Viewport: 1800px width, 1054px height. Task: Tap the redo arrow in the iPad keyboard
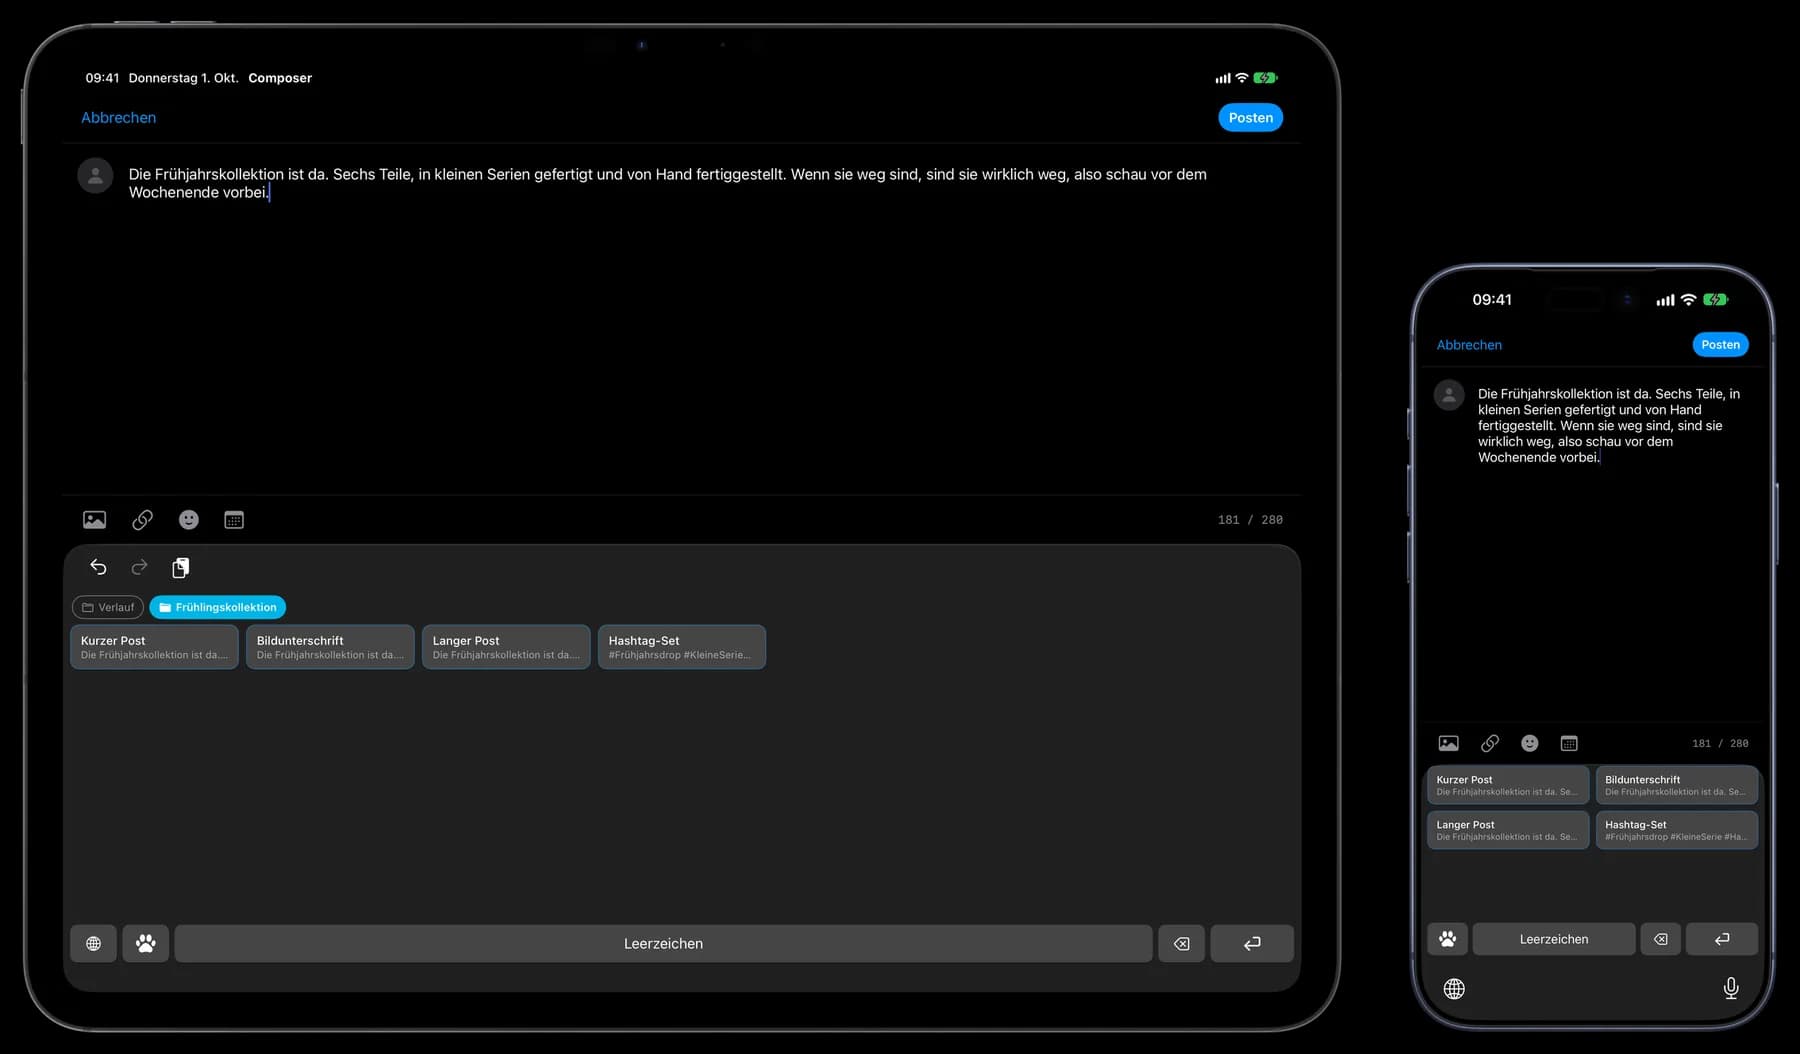coord(139,567)
